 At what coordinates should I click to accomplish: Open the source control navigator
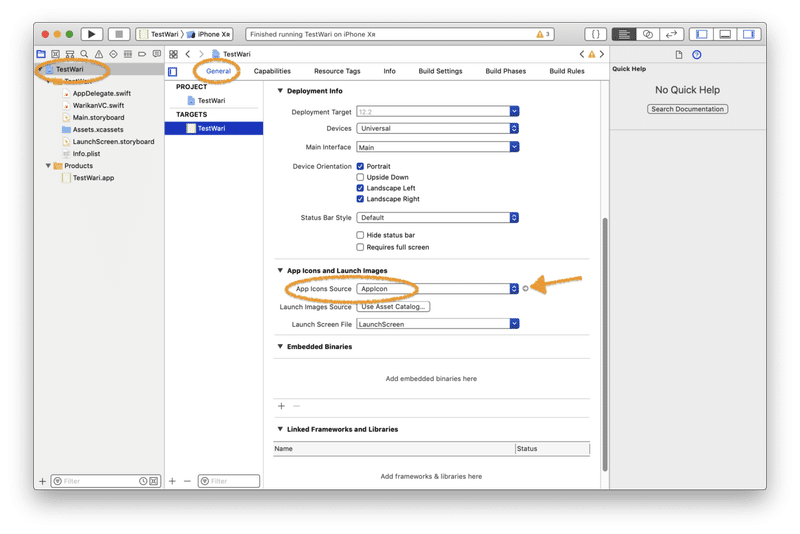tap(56, 54)
